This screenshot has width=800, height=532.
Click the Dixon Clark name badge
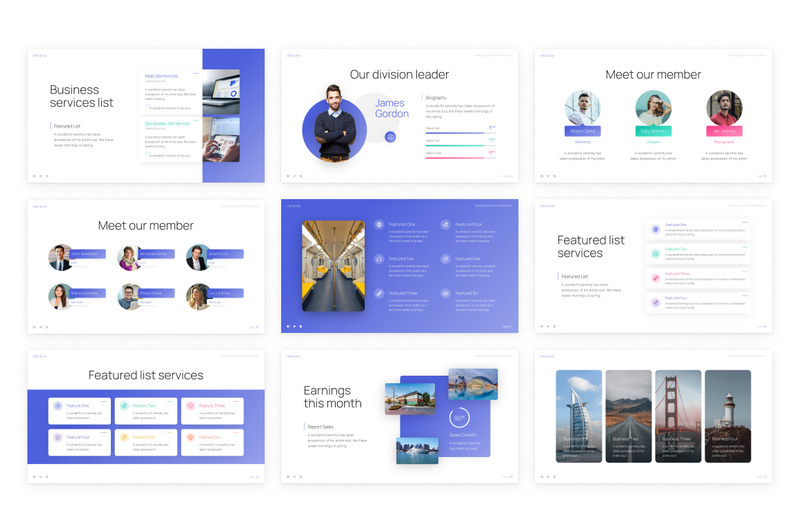pos(156,293)
